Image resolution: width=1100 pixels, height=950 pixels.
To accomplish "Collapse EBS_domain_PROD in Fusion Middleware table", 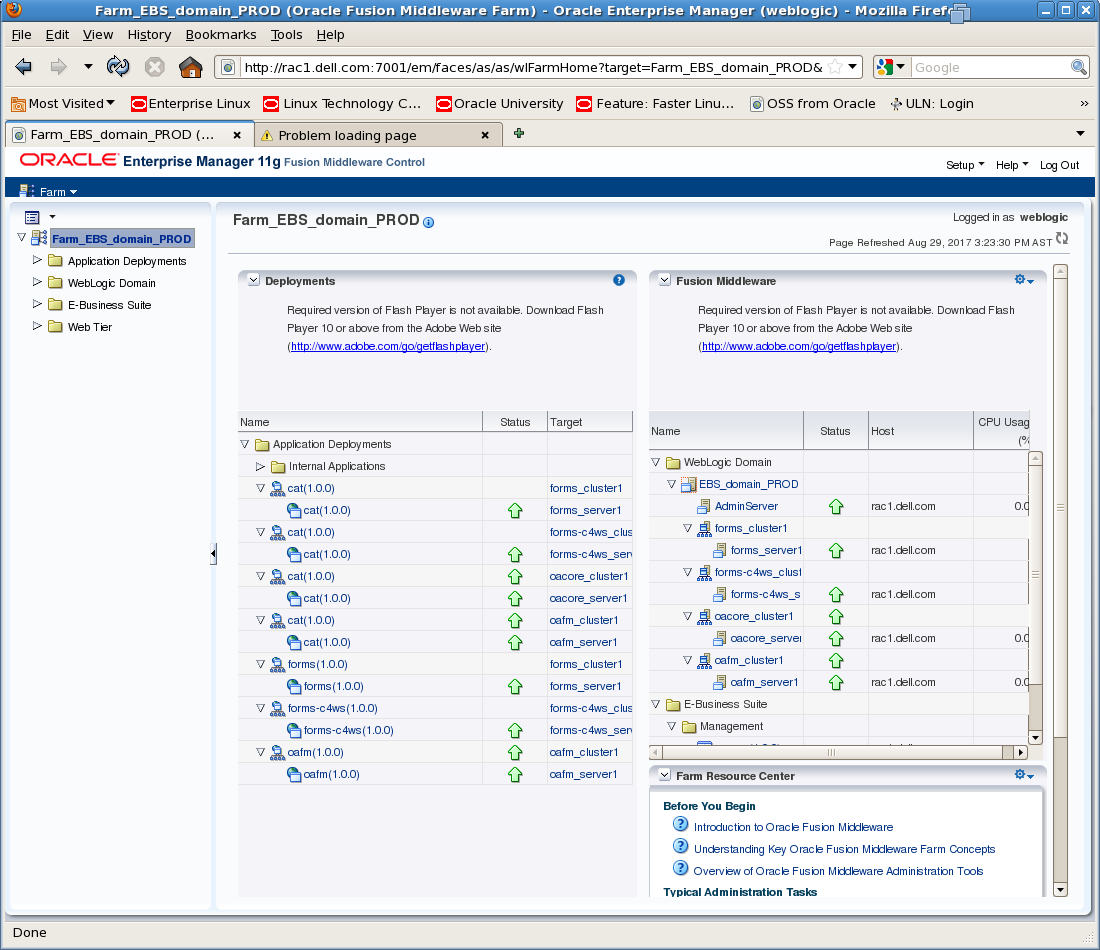I will pyautogui.click(x=671, y=484).
